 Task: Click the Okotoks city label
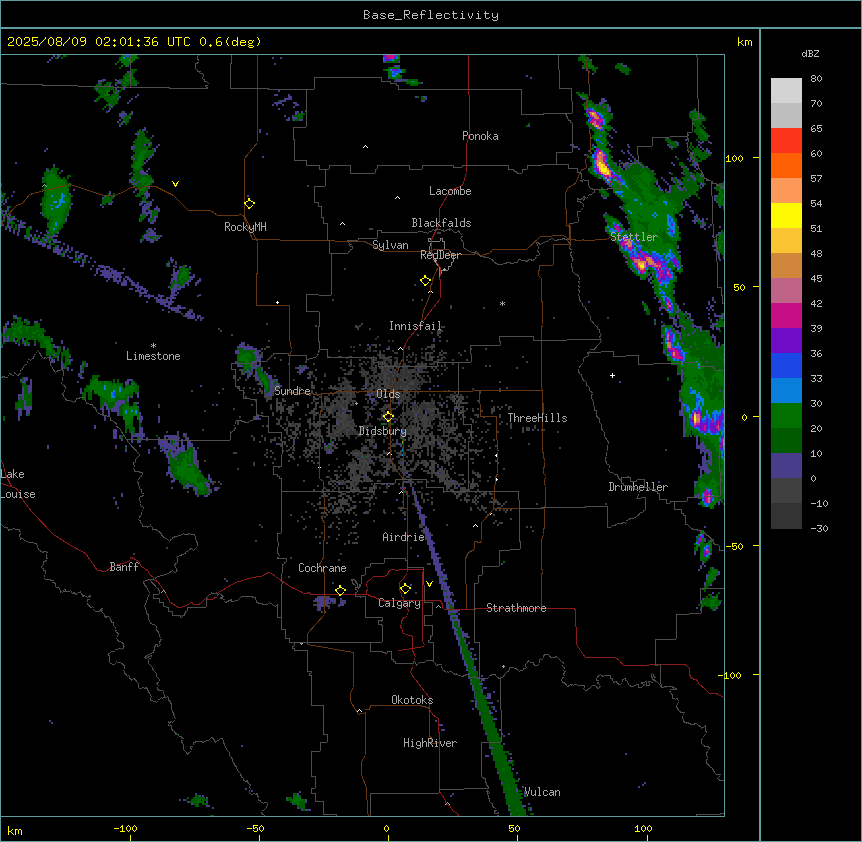[412, 700]
